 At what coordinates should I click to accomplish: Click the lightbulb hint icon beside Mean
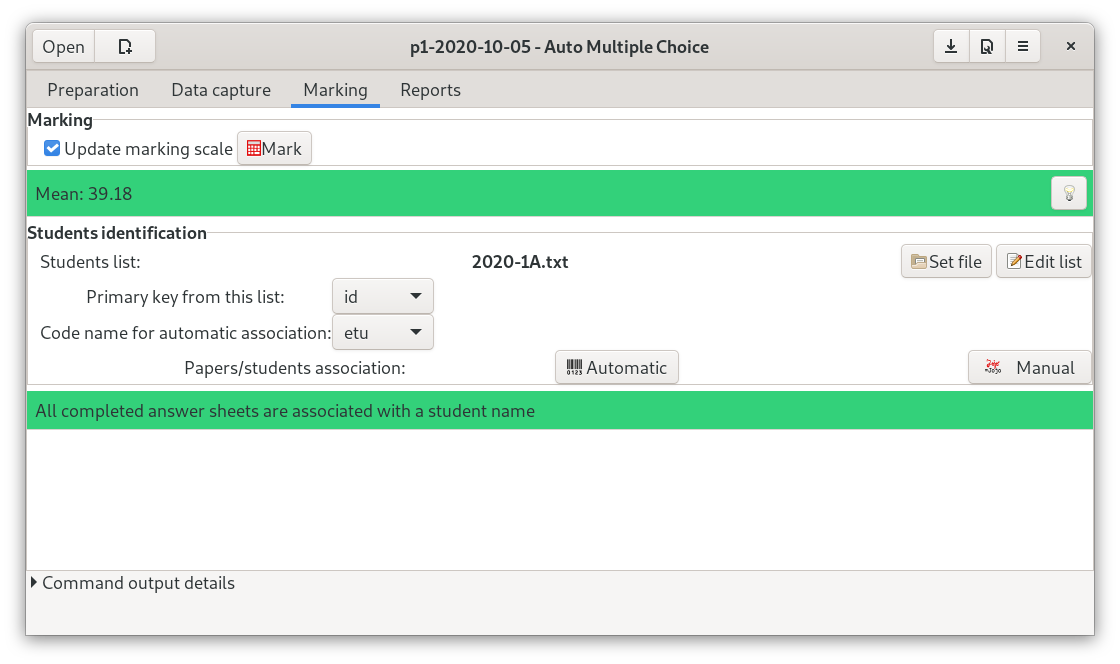click(x=1068, y=193)
